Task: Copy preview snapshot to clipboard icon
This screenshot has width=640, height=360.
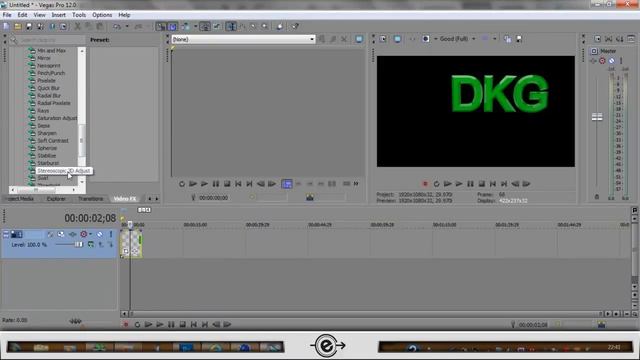Action: pos(507,39)
